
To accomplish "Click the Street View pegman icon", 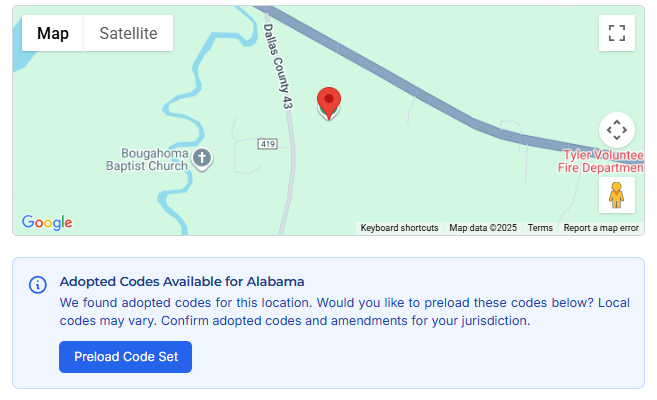I will click(x=617, y=195).
